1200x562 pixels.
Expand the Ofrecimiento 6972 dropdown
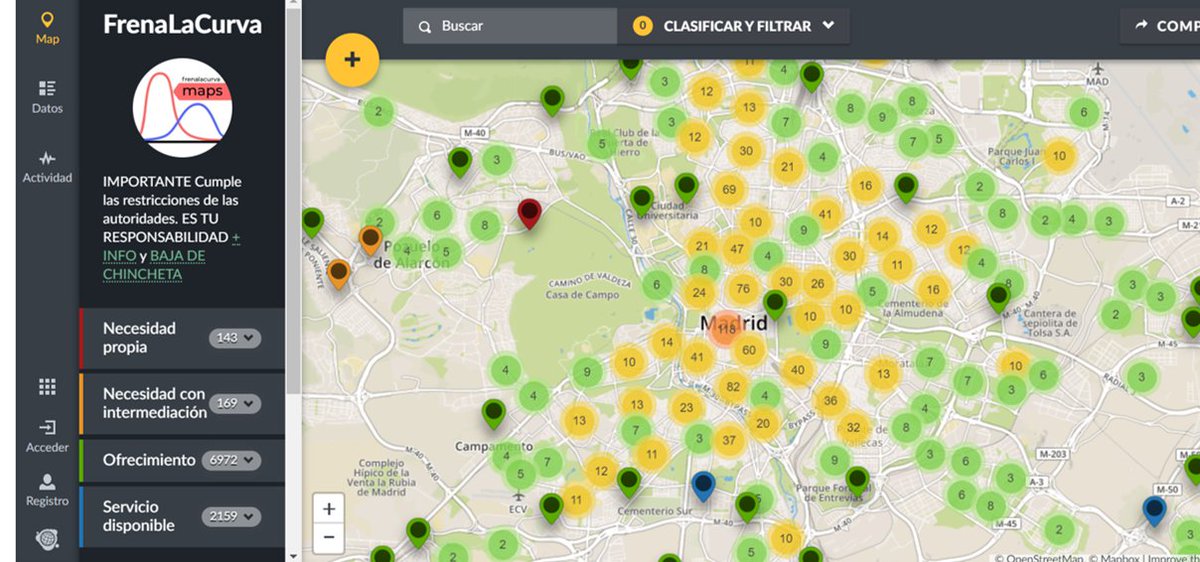pyautogui.click(x=231, y=461)
